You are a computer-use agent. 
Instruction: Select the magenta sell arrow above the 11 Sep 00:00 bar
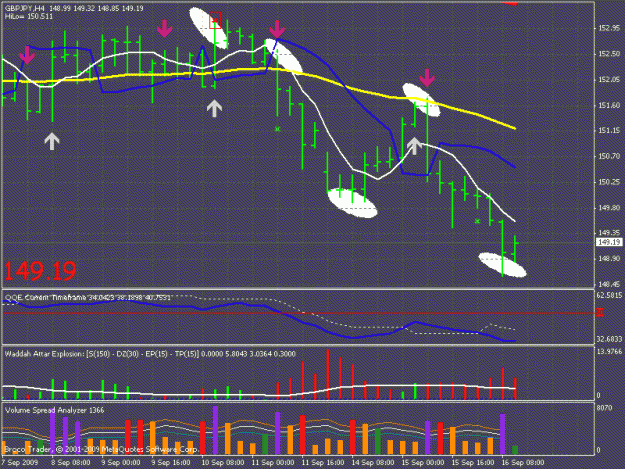click(x=277, y=29)
